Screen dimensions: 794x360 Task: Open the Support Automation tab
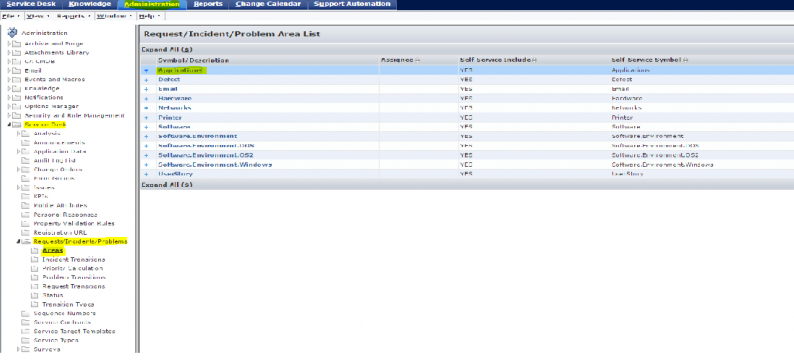pyautogui.click(x=352, y=4)
